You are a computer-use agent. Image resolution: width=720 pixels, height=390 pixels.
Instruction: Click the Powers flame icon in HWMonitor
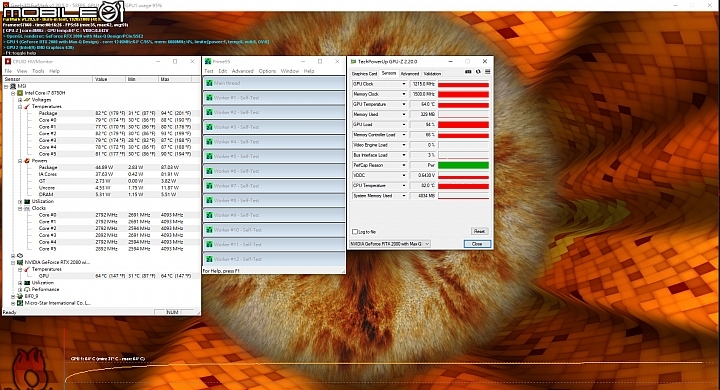click(27, 161)
